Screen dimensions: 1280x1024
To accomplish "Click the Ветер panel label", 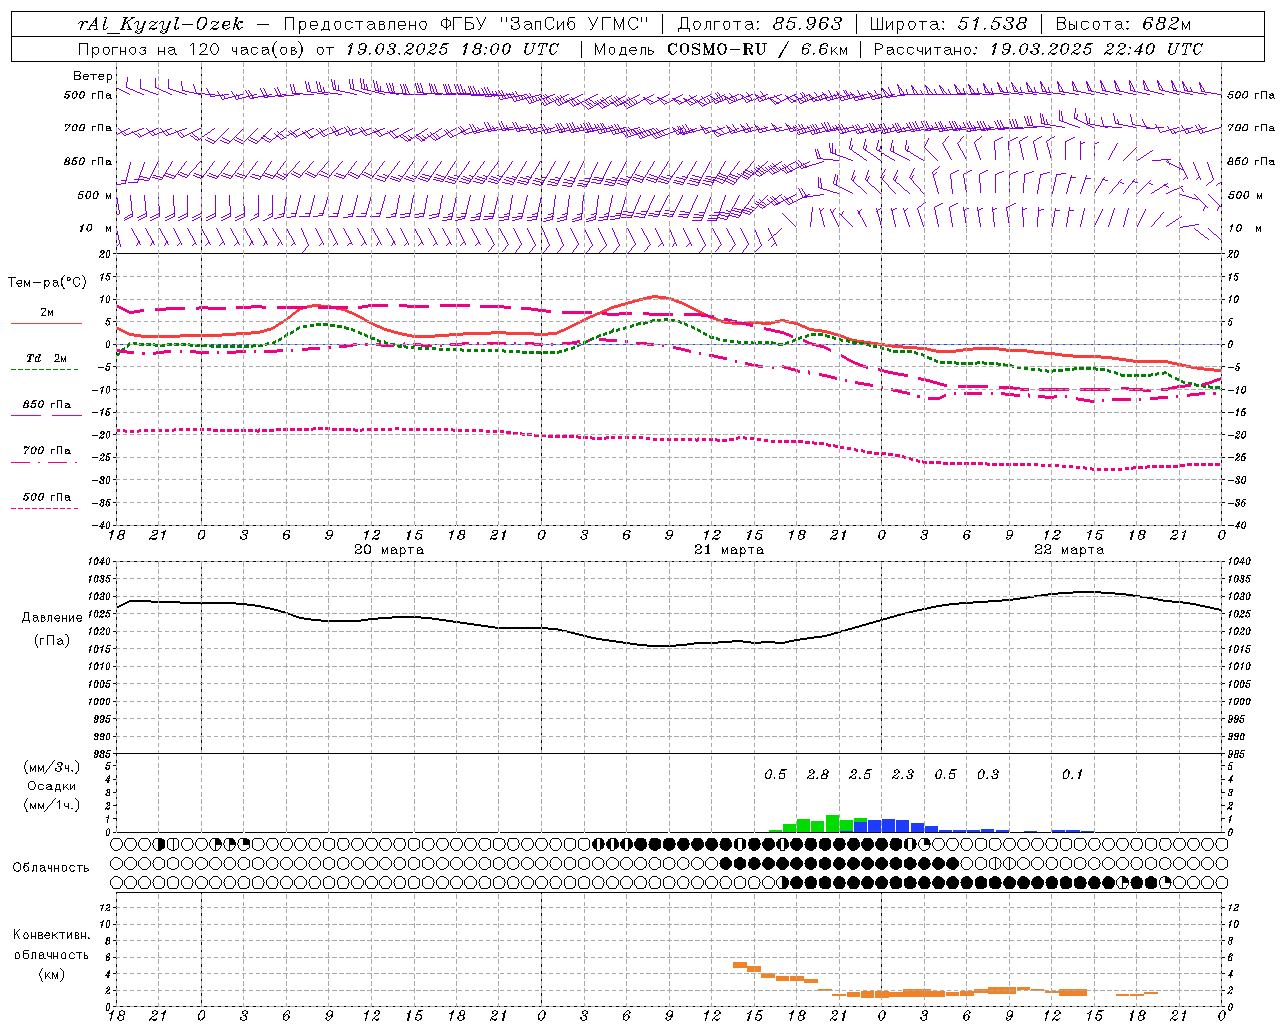I will point(92,76).
